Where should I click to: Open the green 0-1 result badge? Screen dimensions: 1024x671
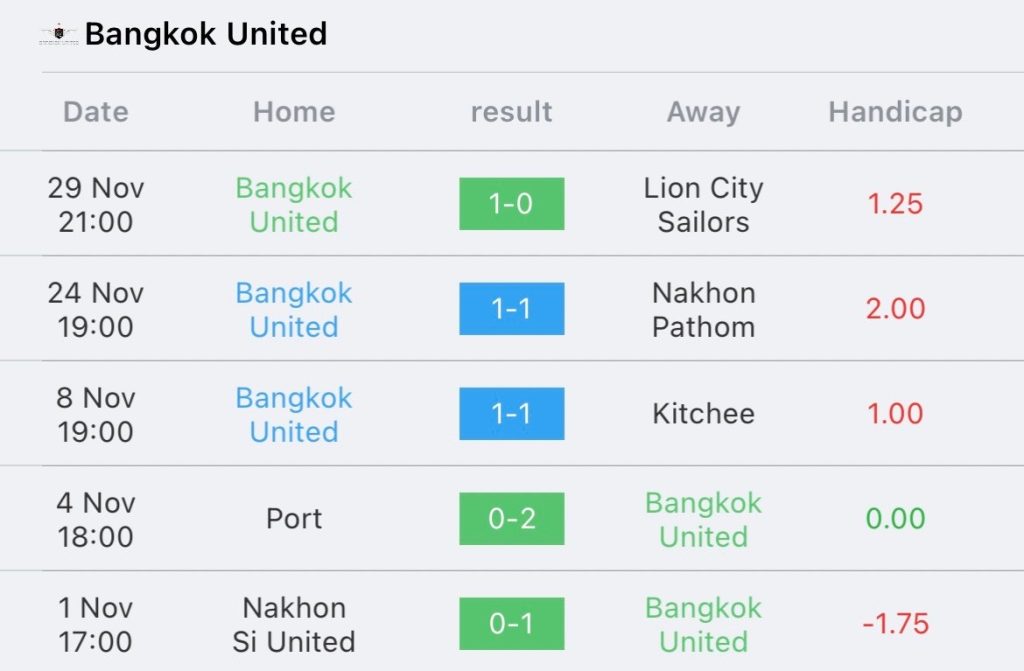511,623
